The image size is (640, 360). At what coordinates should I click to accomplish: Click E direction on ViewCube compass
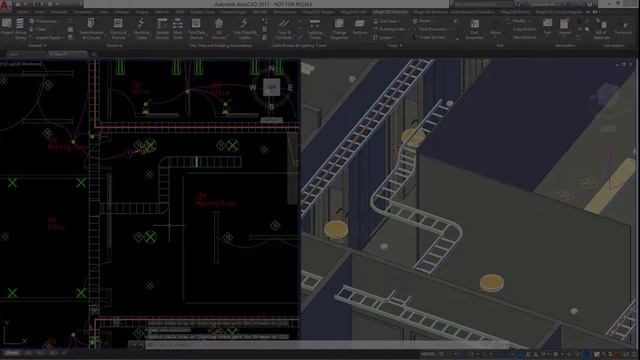pyautogui.click(x=290, y=87)
